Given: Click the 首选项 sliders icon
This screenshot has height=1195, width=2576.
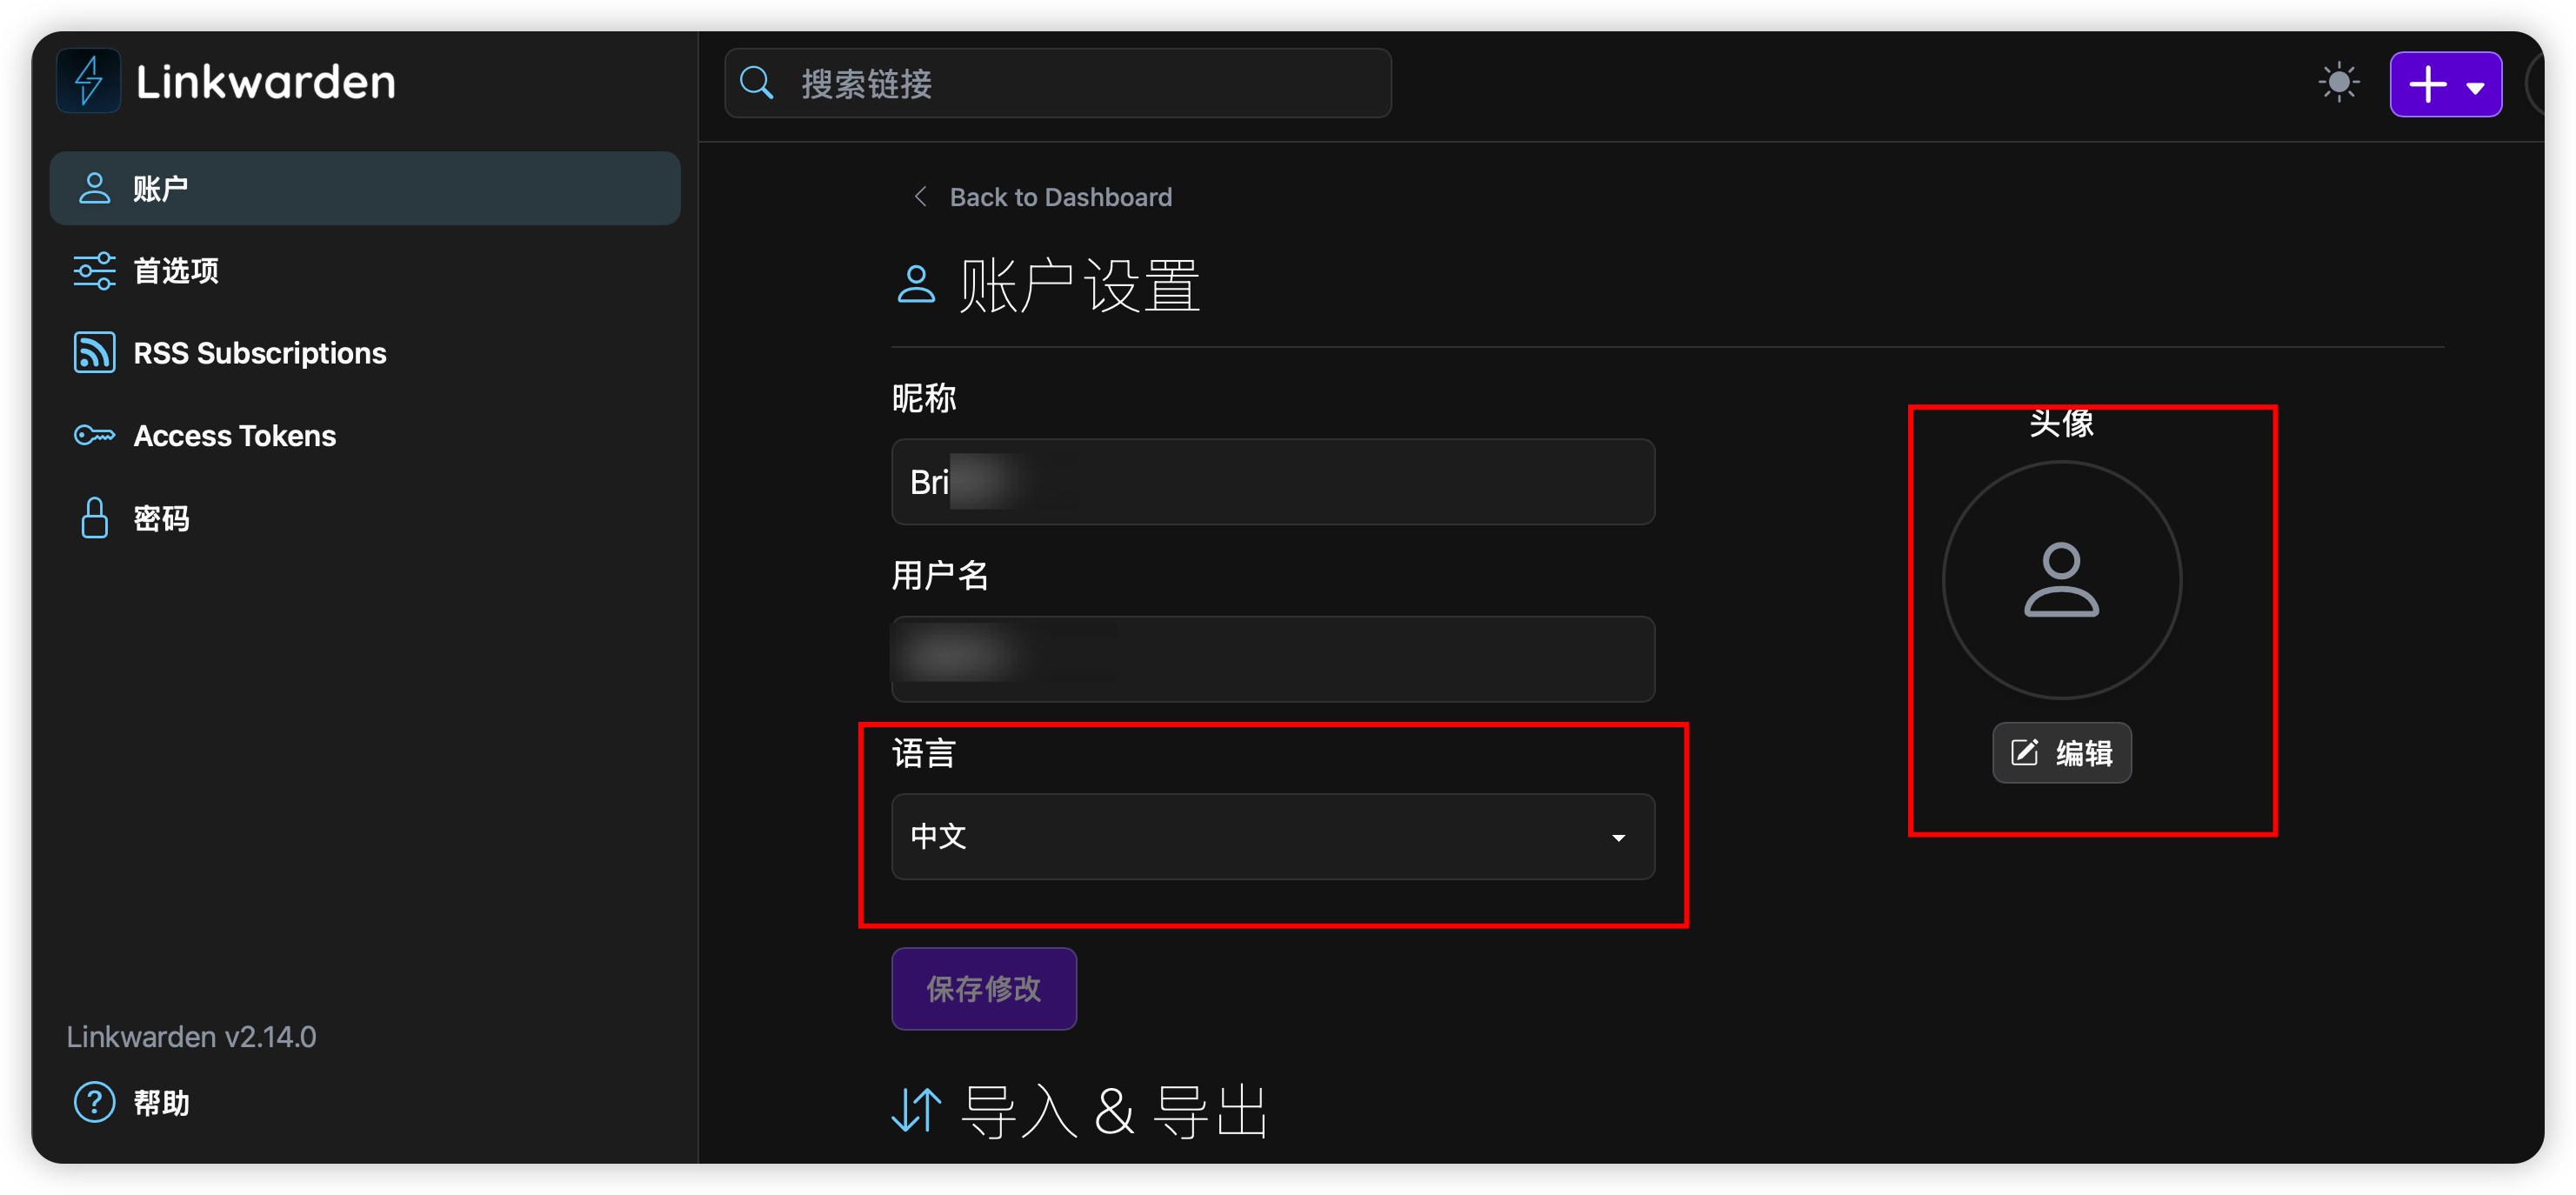Looking at the screenshot, I should (x=94, y=271).
